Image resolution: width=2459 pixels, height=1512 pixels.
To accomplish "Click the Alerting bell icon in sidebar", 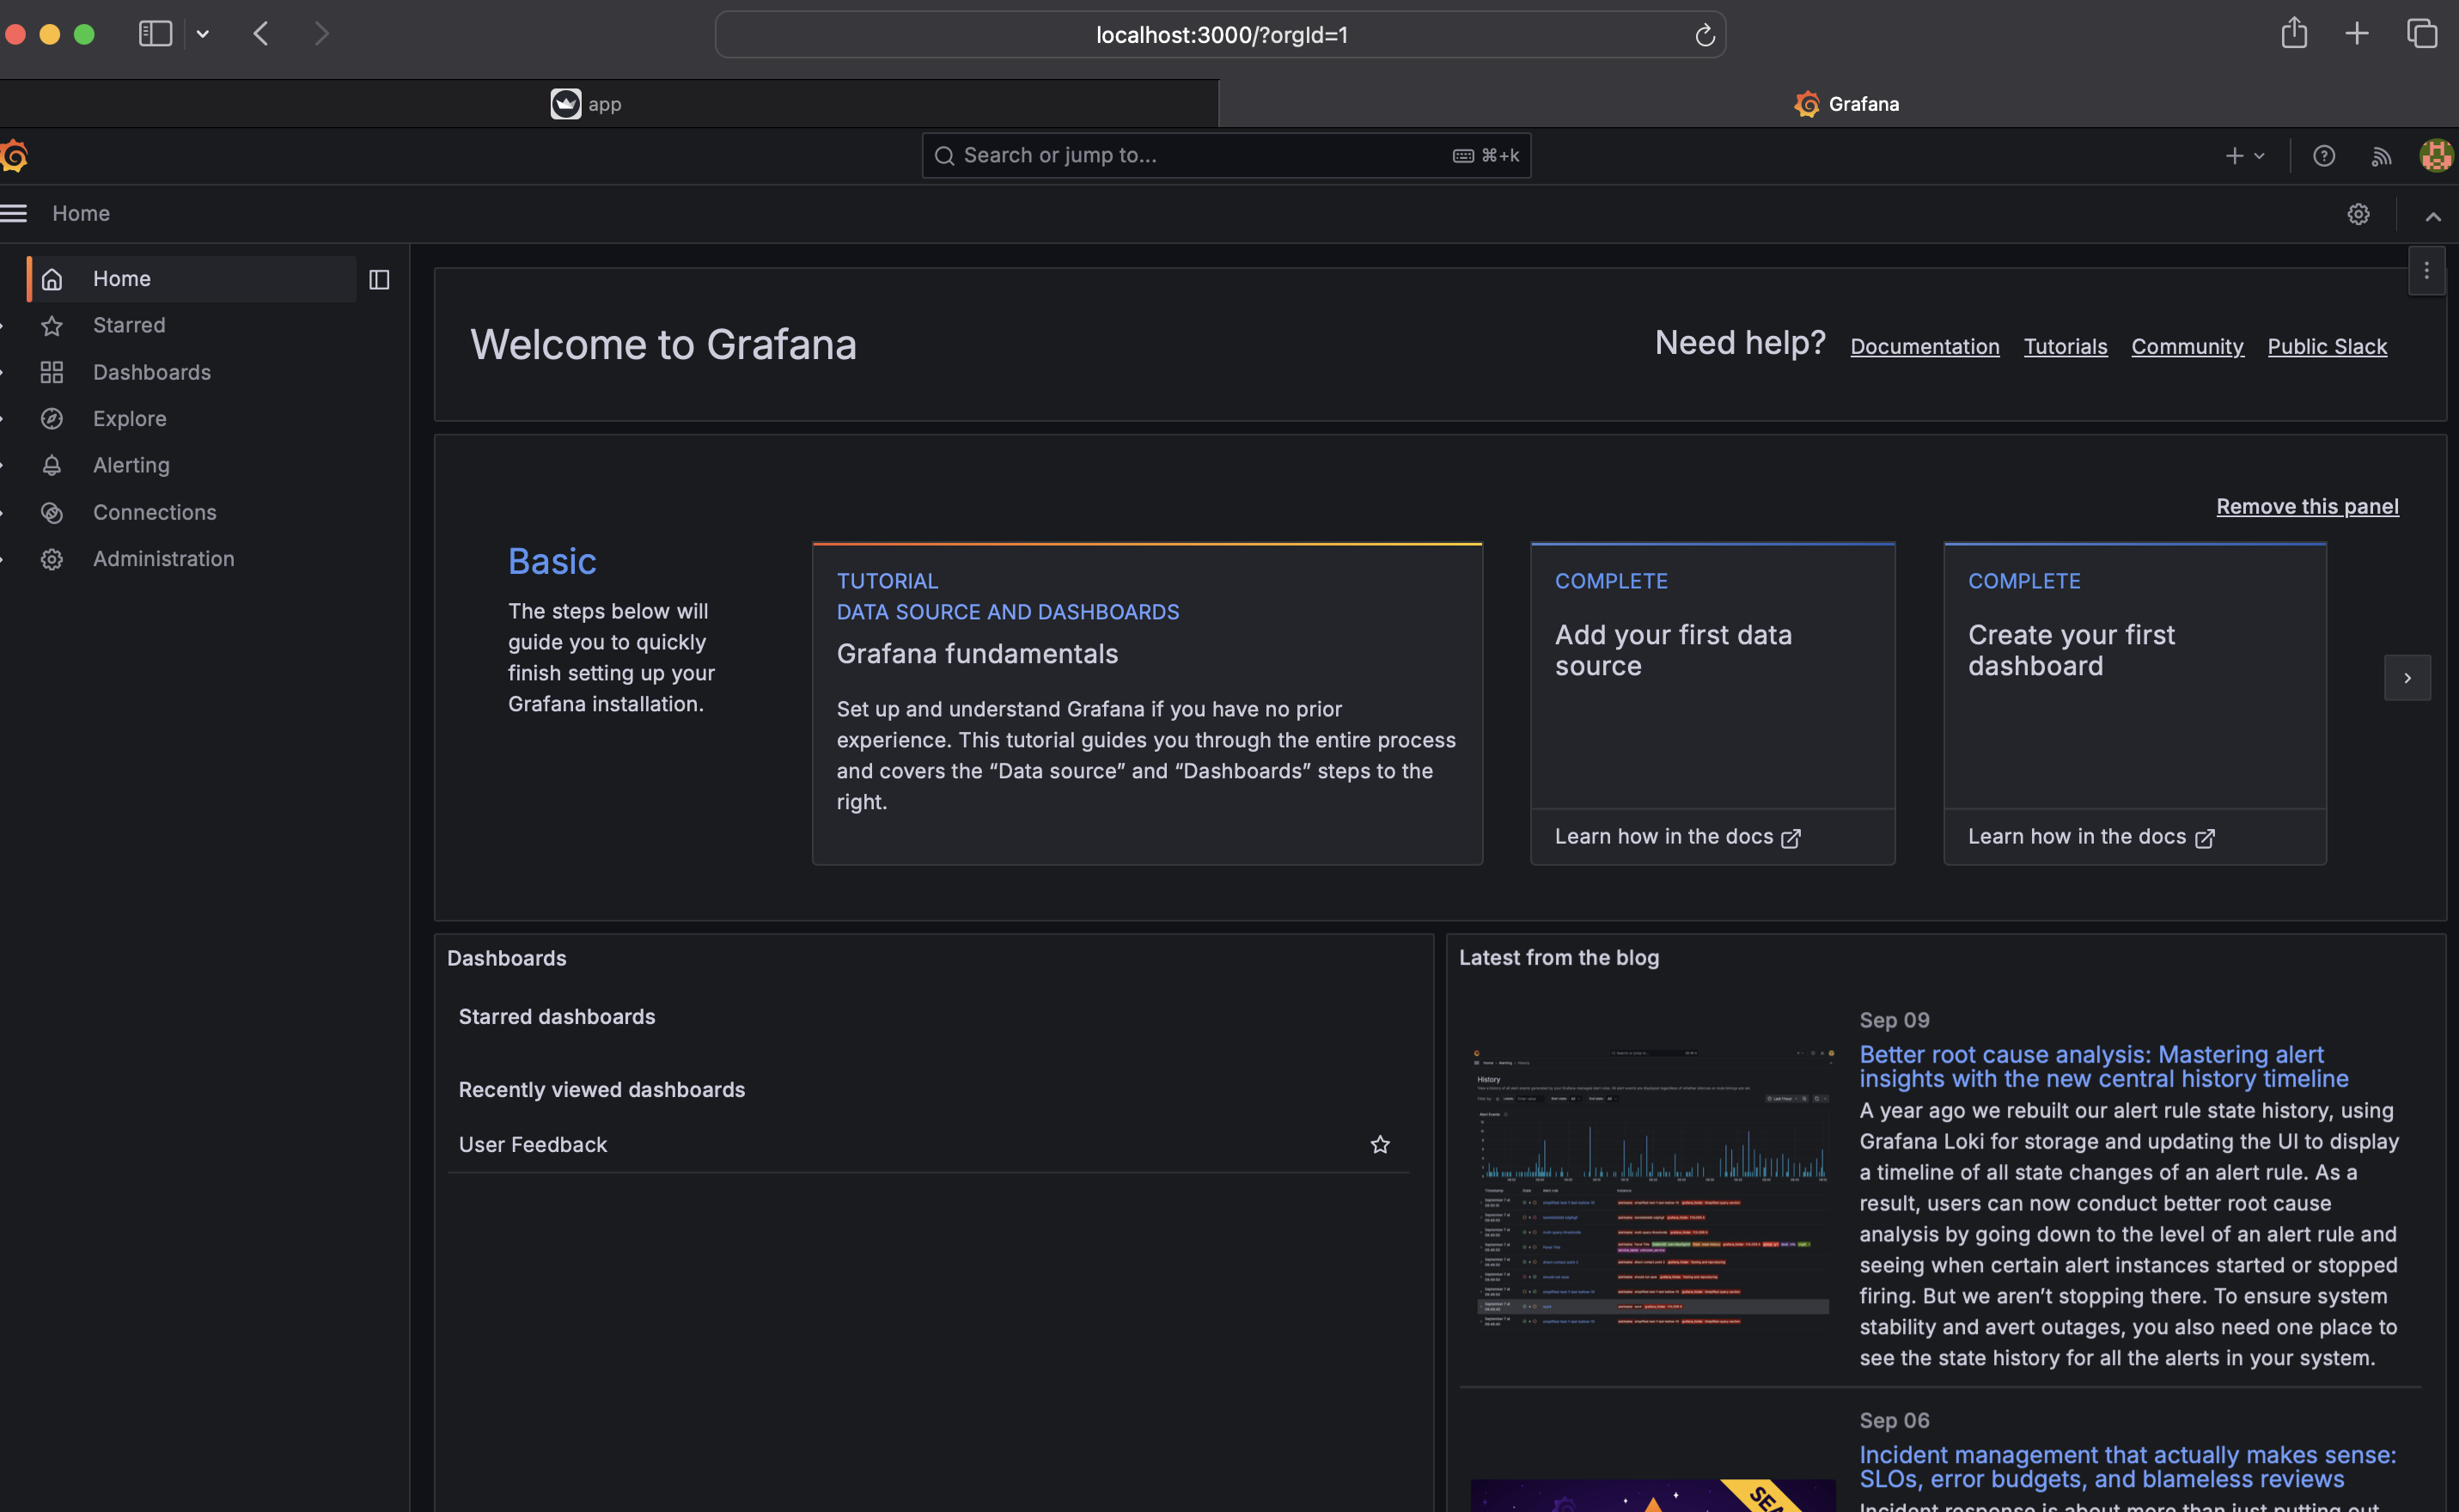I will (x=52, y=465).
